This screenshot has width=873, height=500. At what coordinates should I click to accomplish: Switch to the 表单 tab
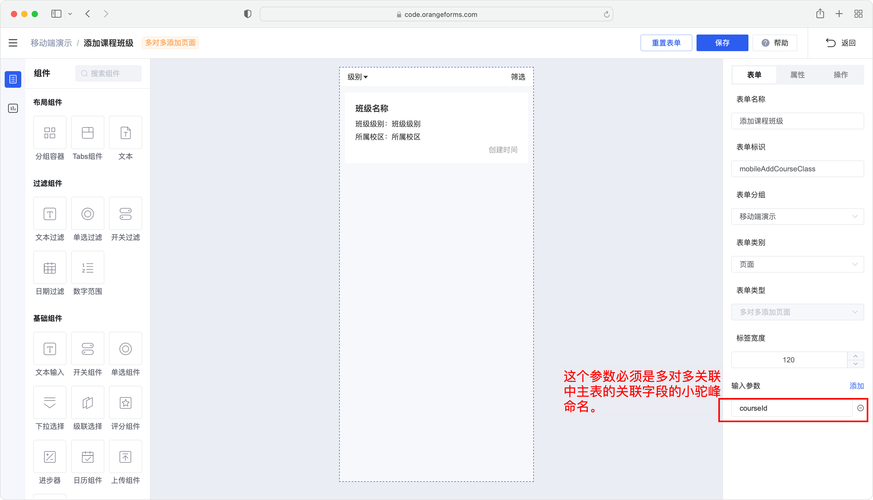point(754,75)
